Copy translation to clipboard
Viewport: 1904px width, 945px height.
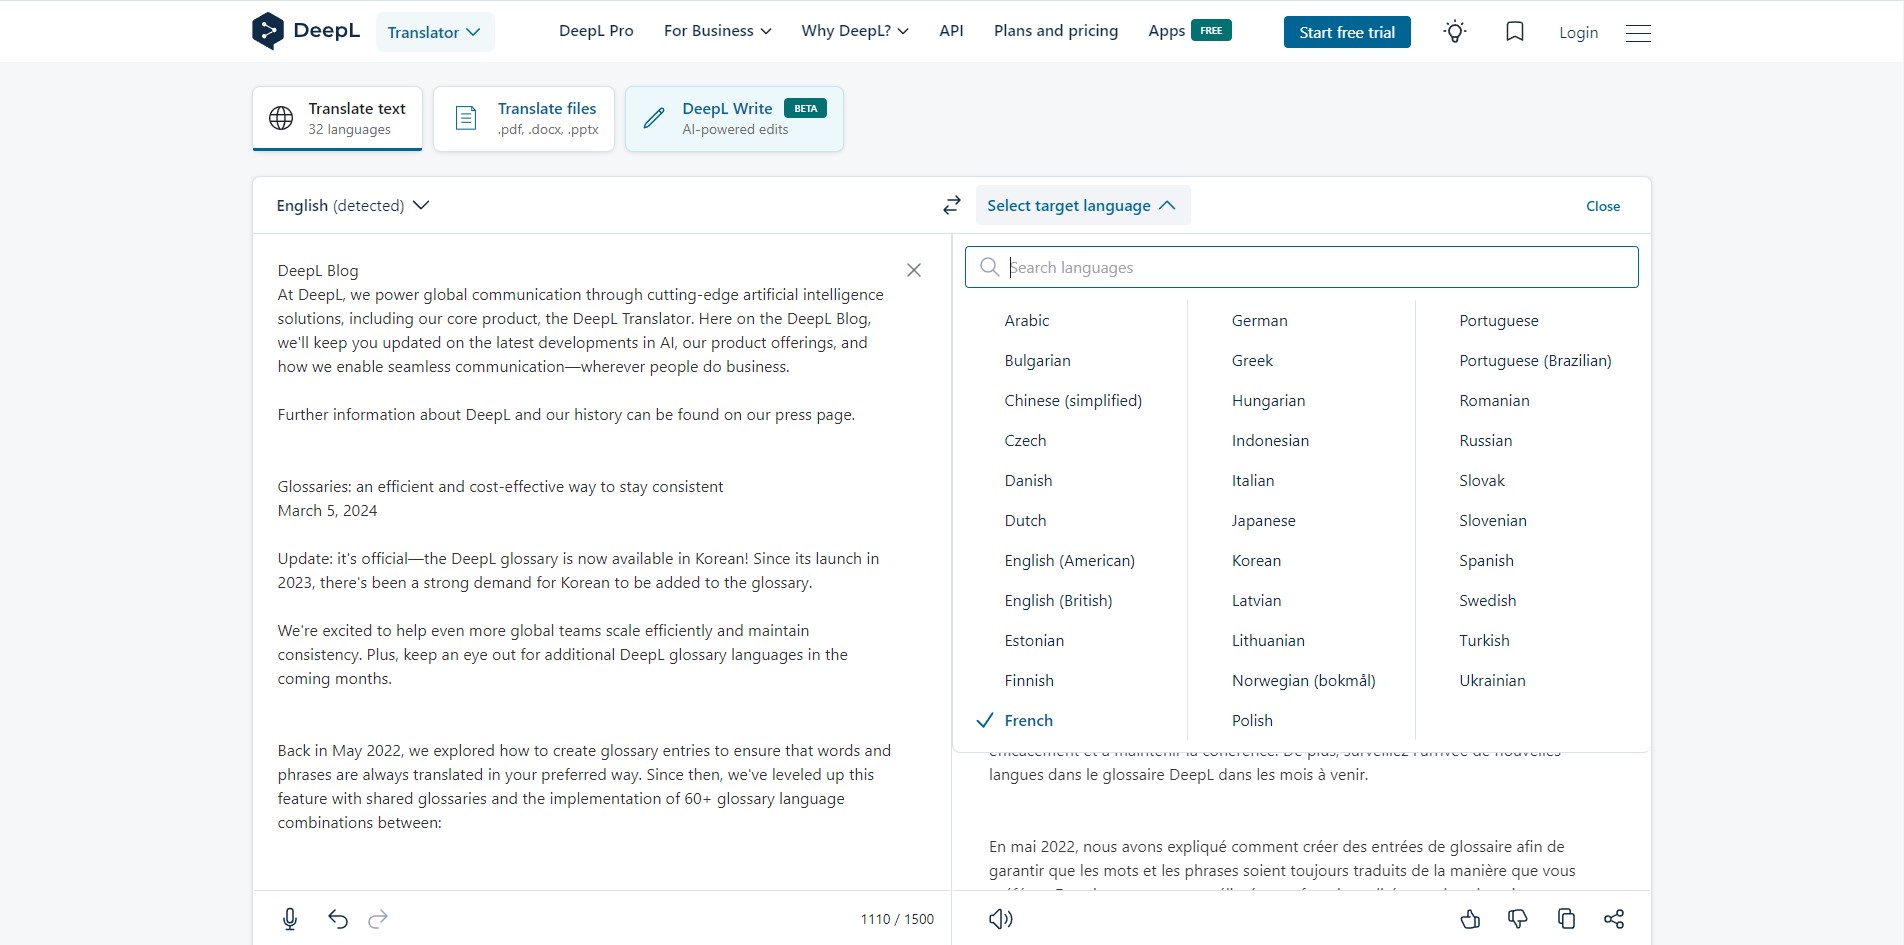[1566, 919]
